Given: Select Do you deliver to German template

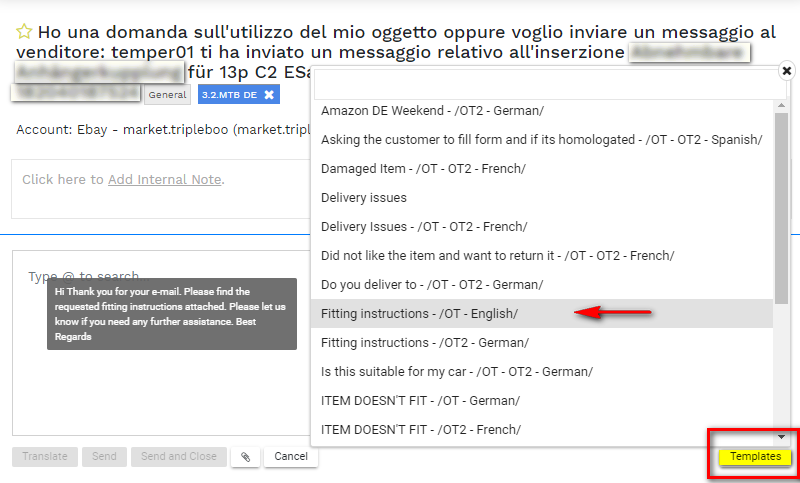Looking at the screenshot, I should pyautogui.click(x=432, y=285).
